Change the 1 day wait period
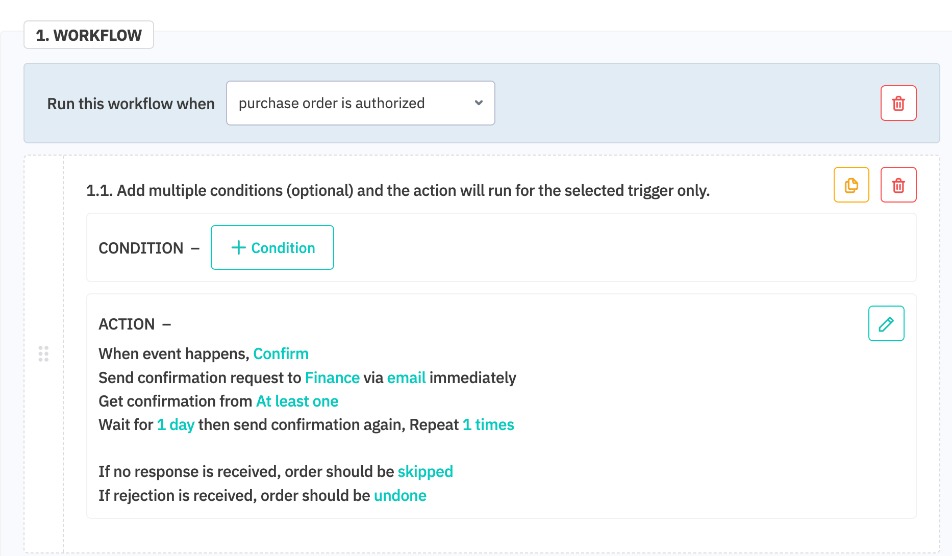Viewport: 952px width, 556px height. click(175, 425)
